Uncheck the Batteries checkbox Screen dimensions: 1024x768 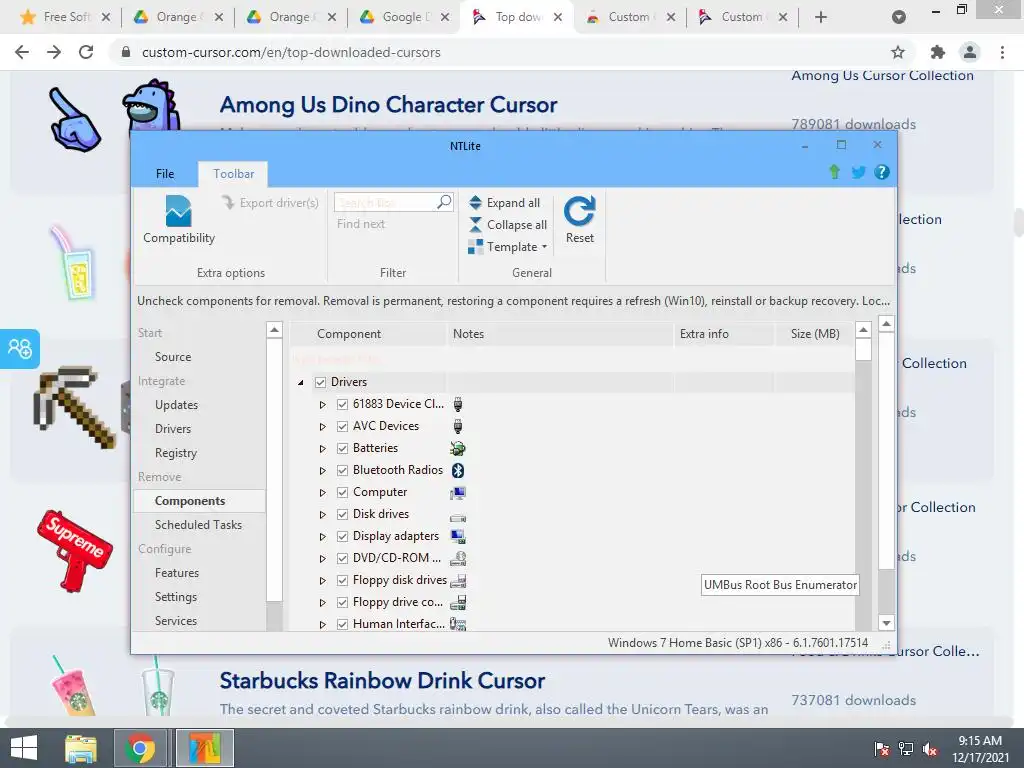342,448
